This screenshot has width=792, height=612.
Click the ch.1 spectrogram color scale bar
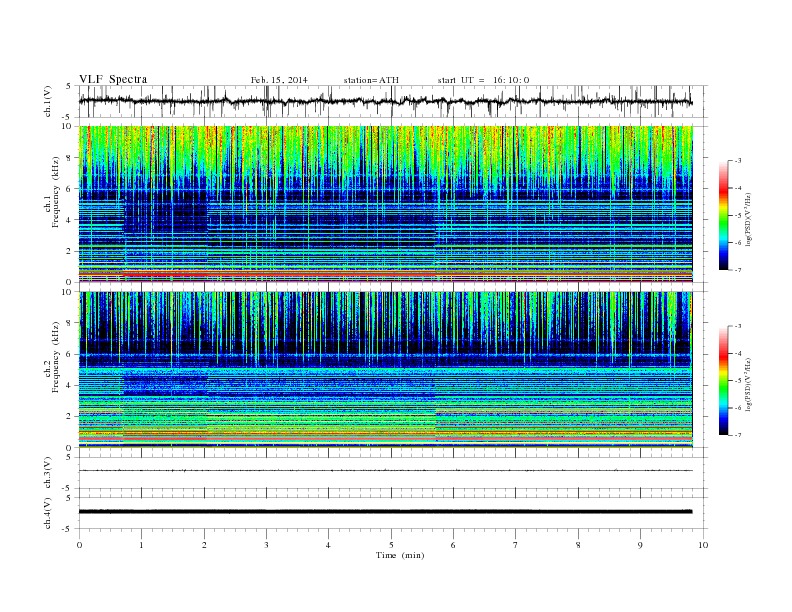724,215
